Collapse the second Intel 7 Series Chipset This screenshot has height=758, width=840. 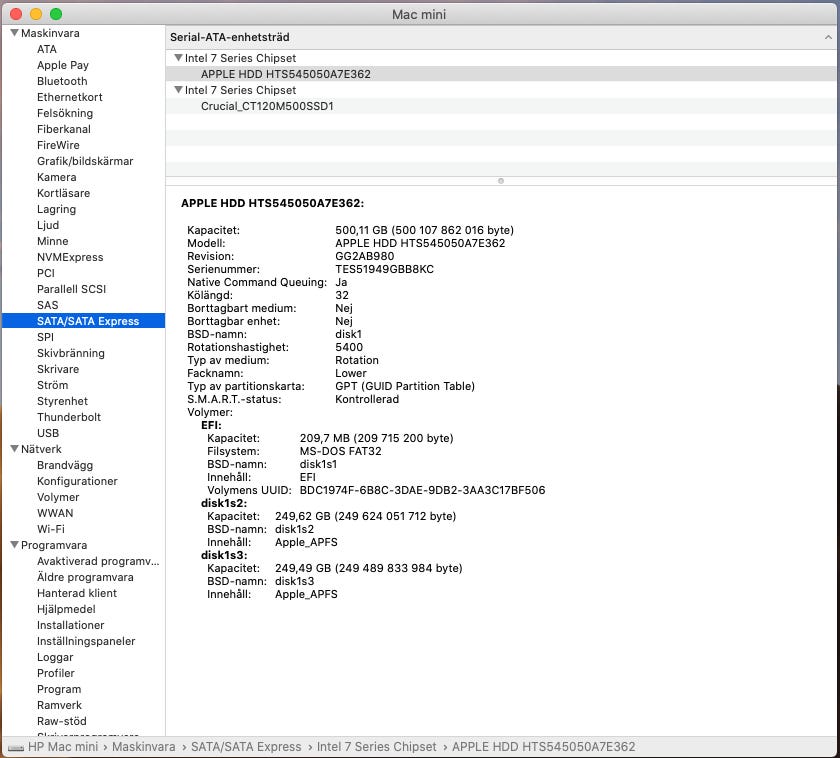(x=178, y=90)
